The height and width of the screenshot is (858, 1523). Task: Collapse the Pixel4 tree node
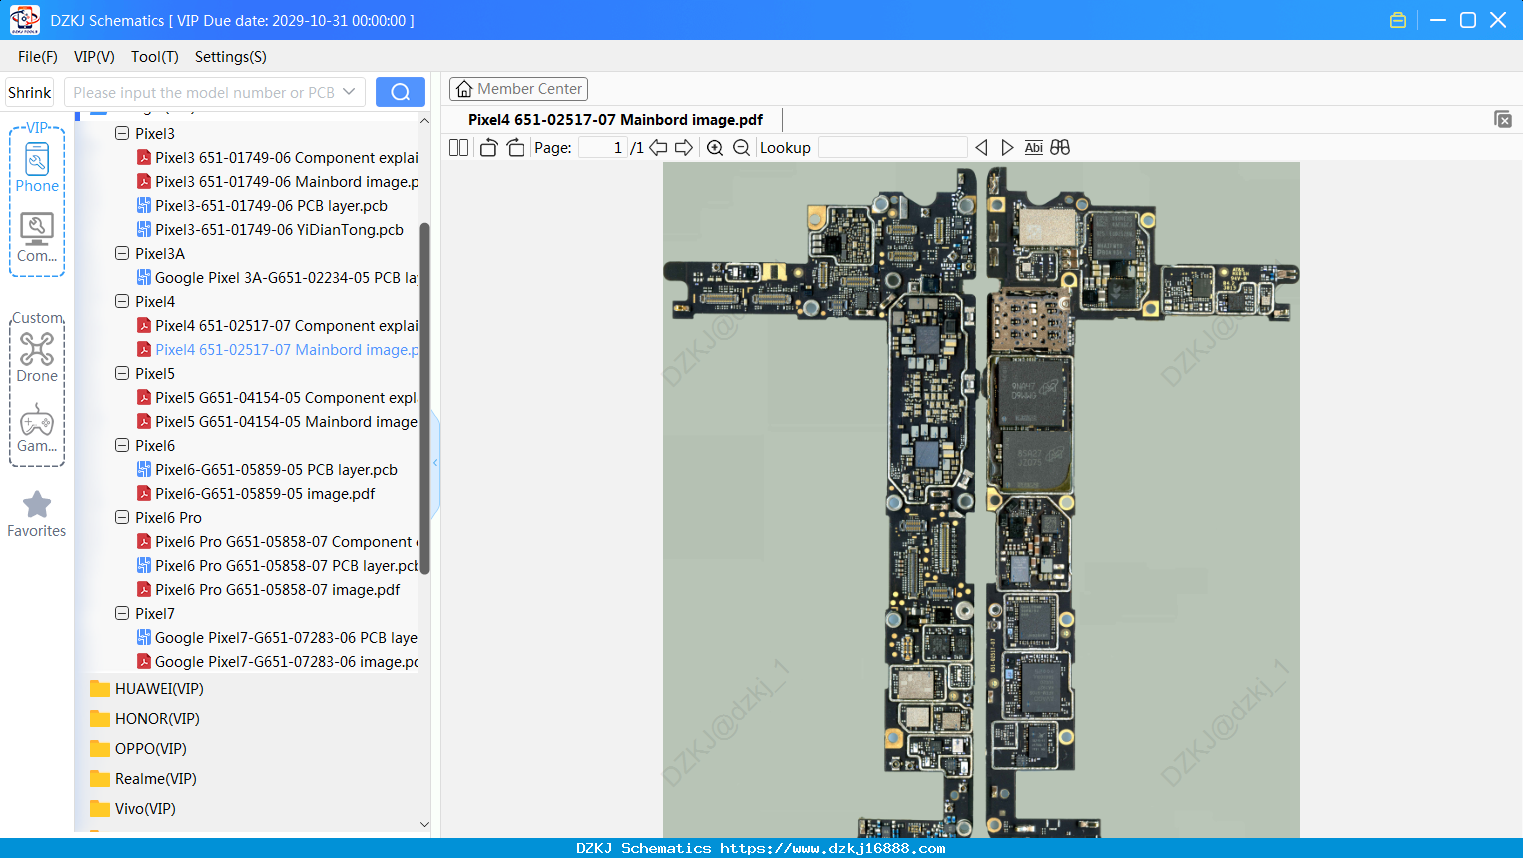[x=122, y=301]
